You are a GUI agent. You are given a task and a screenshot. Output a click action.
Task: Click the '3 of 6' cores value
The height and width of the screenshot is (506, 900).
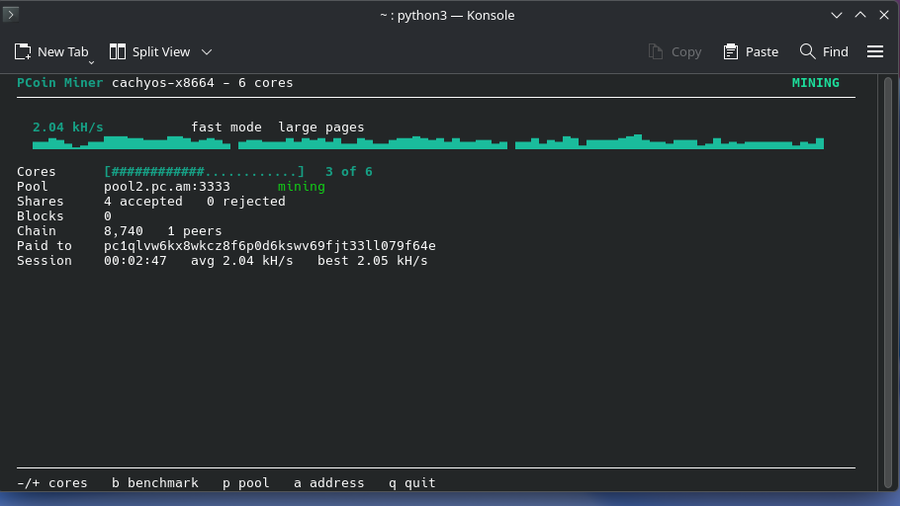pos(348,172)
